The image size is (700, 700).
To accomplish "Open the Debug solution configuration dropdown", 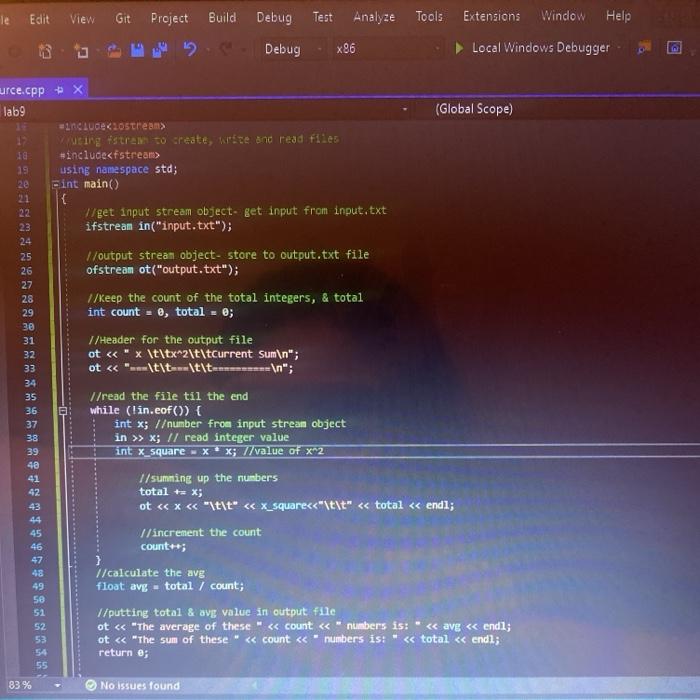I will tap(293, 49).
